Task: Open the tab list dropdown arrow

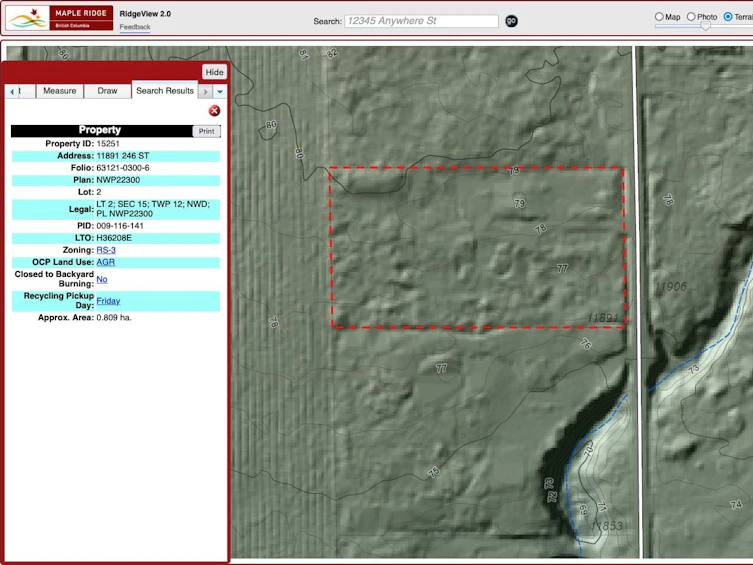Action: 220,91
